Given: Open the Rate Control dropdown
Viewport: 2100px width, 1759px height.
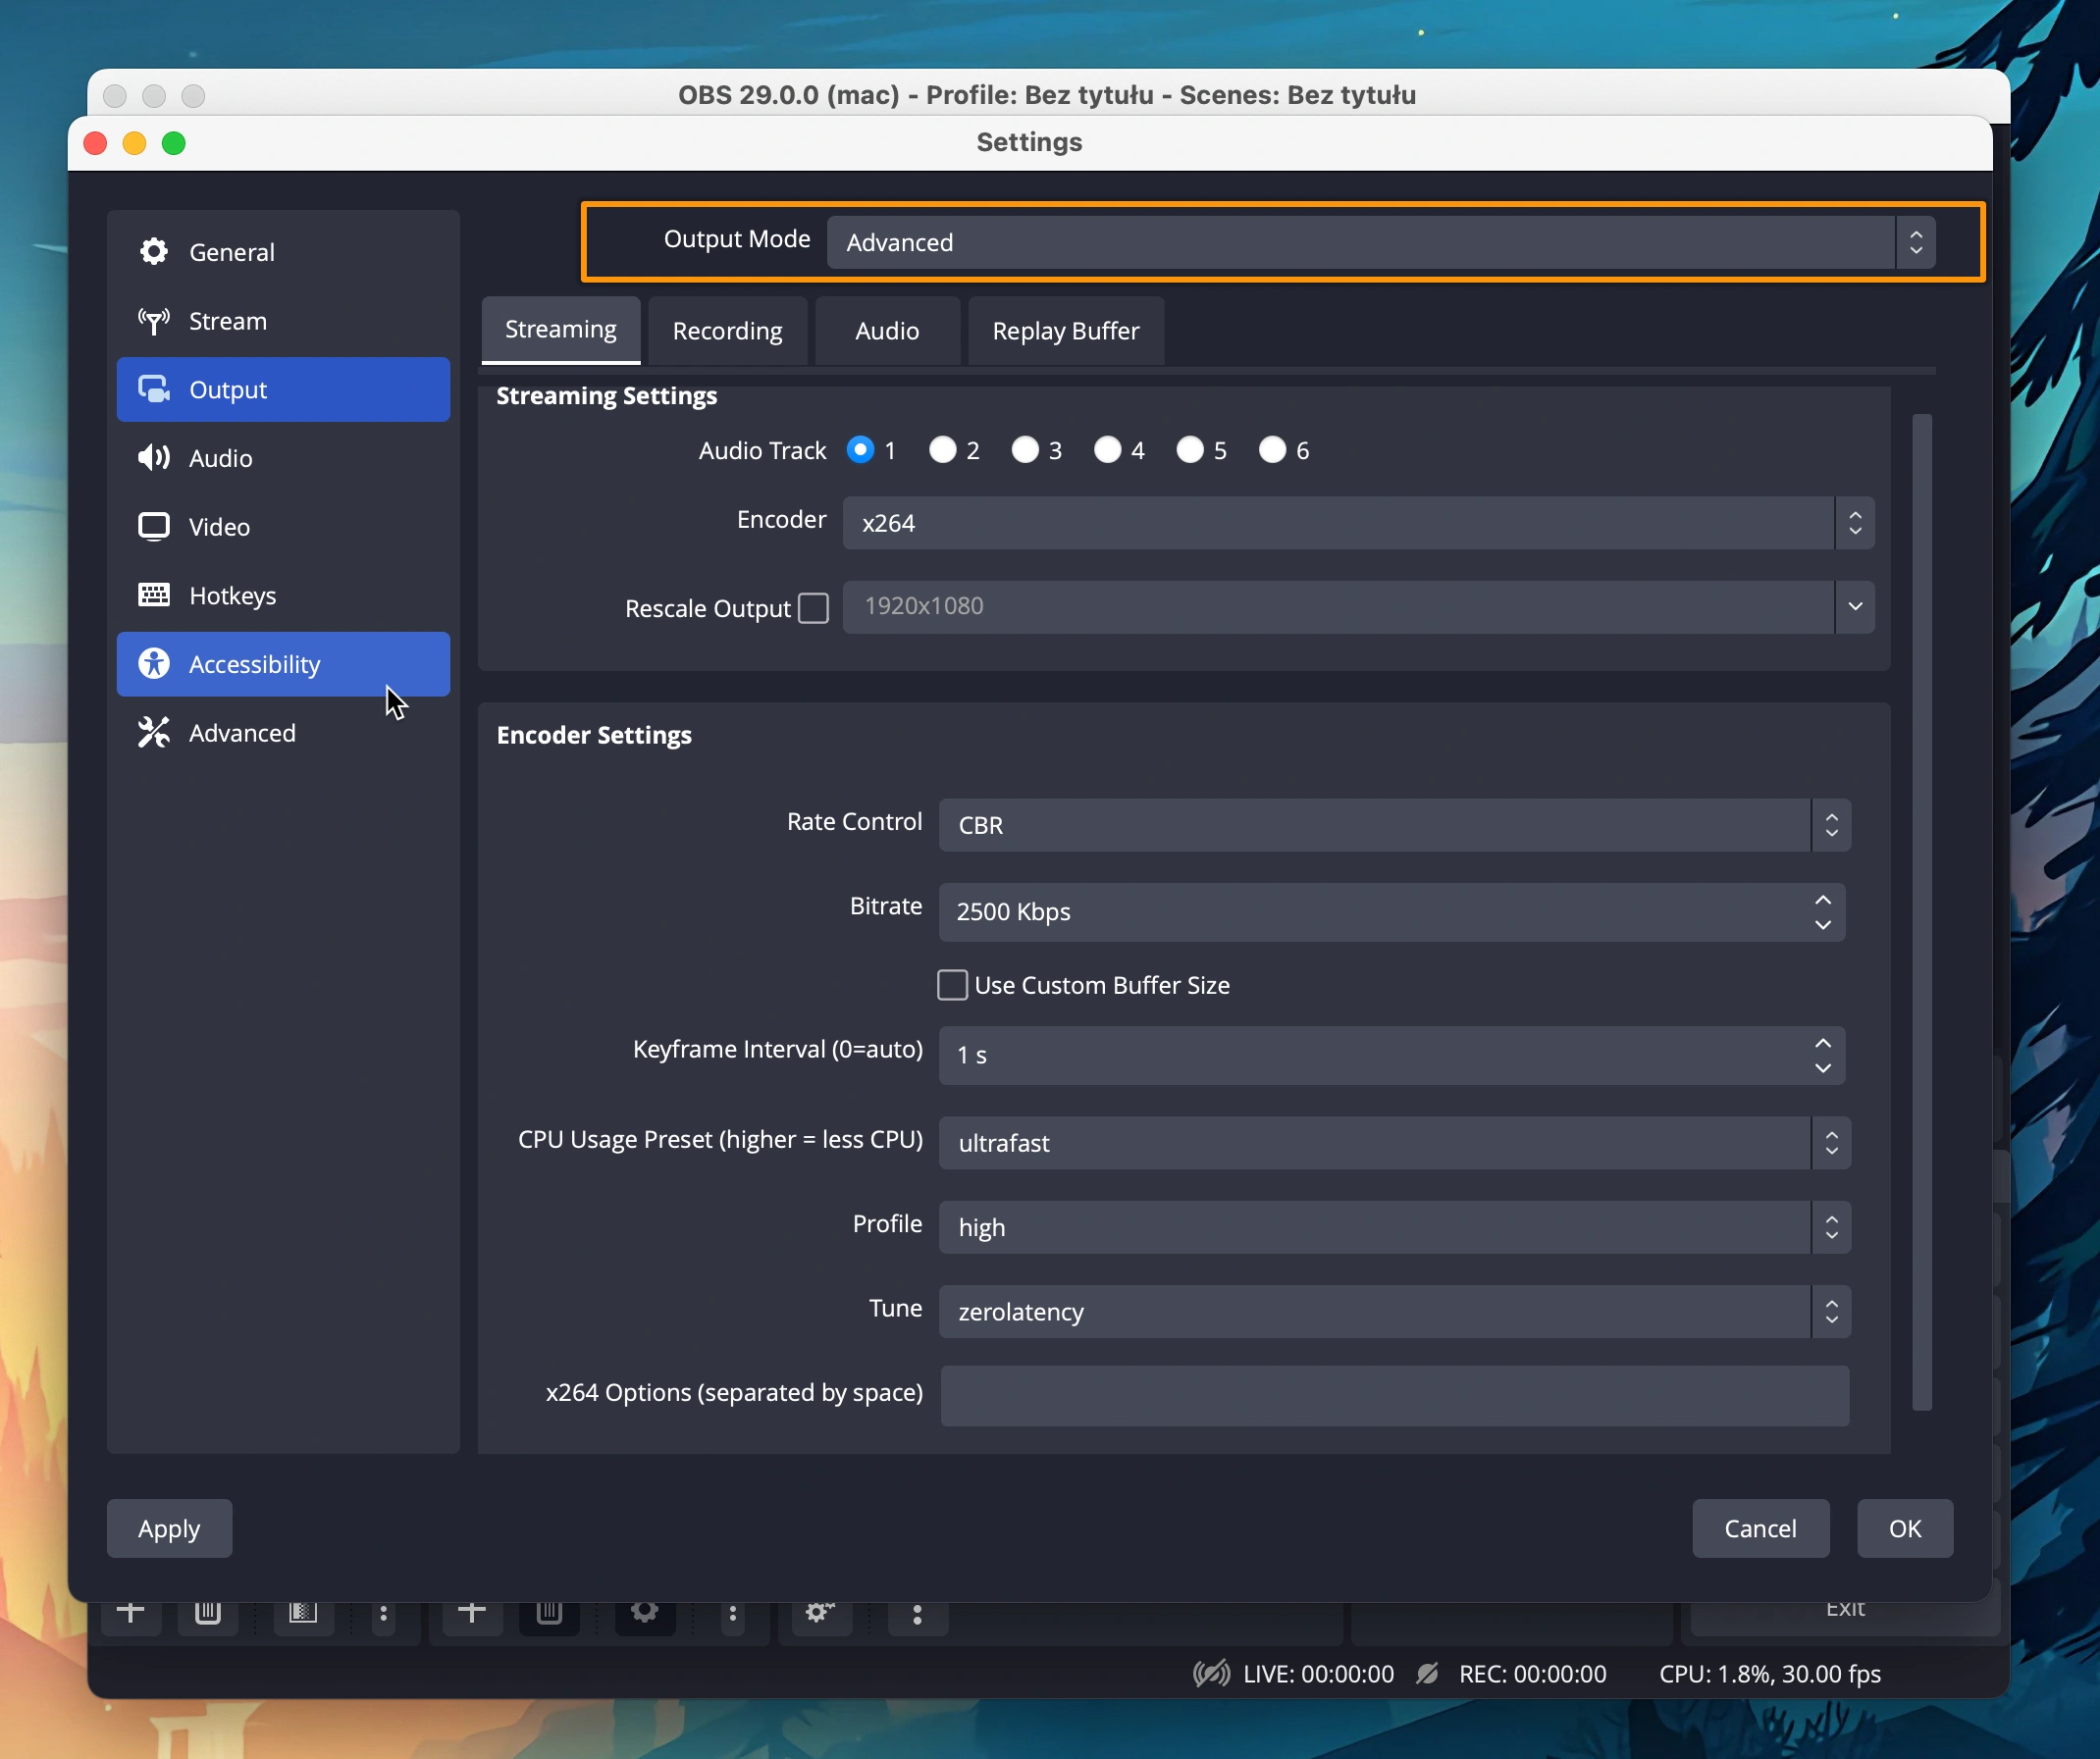Looking at the screenshot, I should coord(1394,825).
